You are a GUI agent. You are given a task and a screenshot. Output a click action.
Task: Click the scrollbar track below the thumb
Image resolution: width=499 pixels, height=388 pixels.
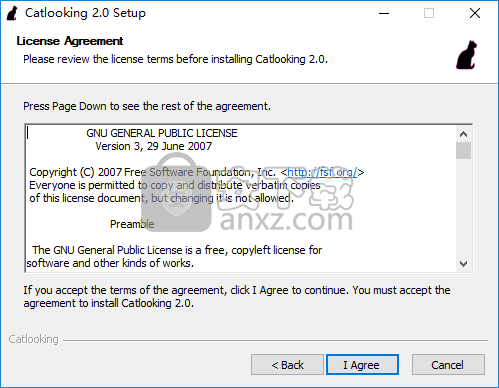(463, 207)
